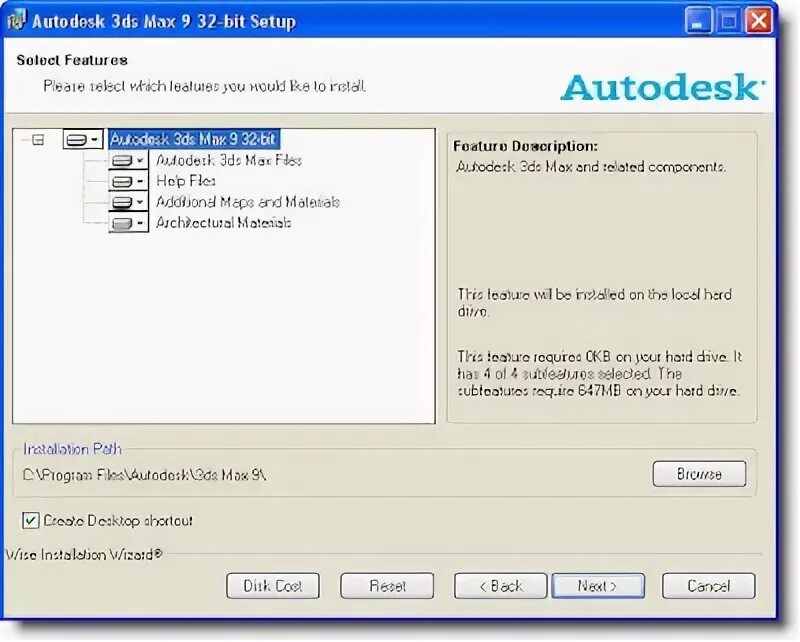Minimize the setup window
This screenshot has height=642, width=800.
point(697,21)
